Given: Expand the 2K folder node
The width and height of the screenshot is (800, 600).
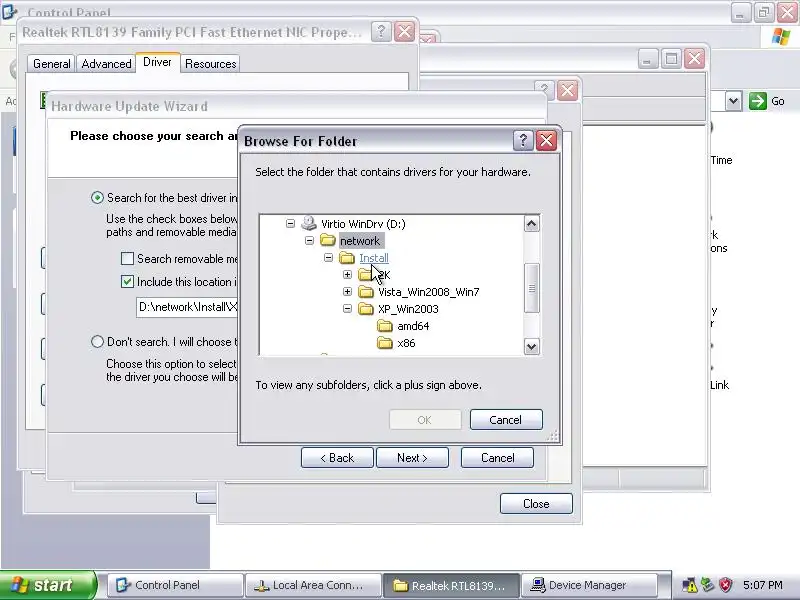Looking at the screenshot, I should click(x=347, y=274).
